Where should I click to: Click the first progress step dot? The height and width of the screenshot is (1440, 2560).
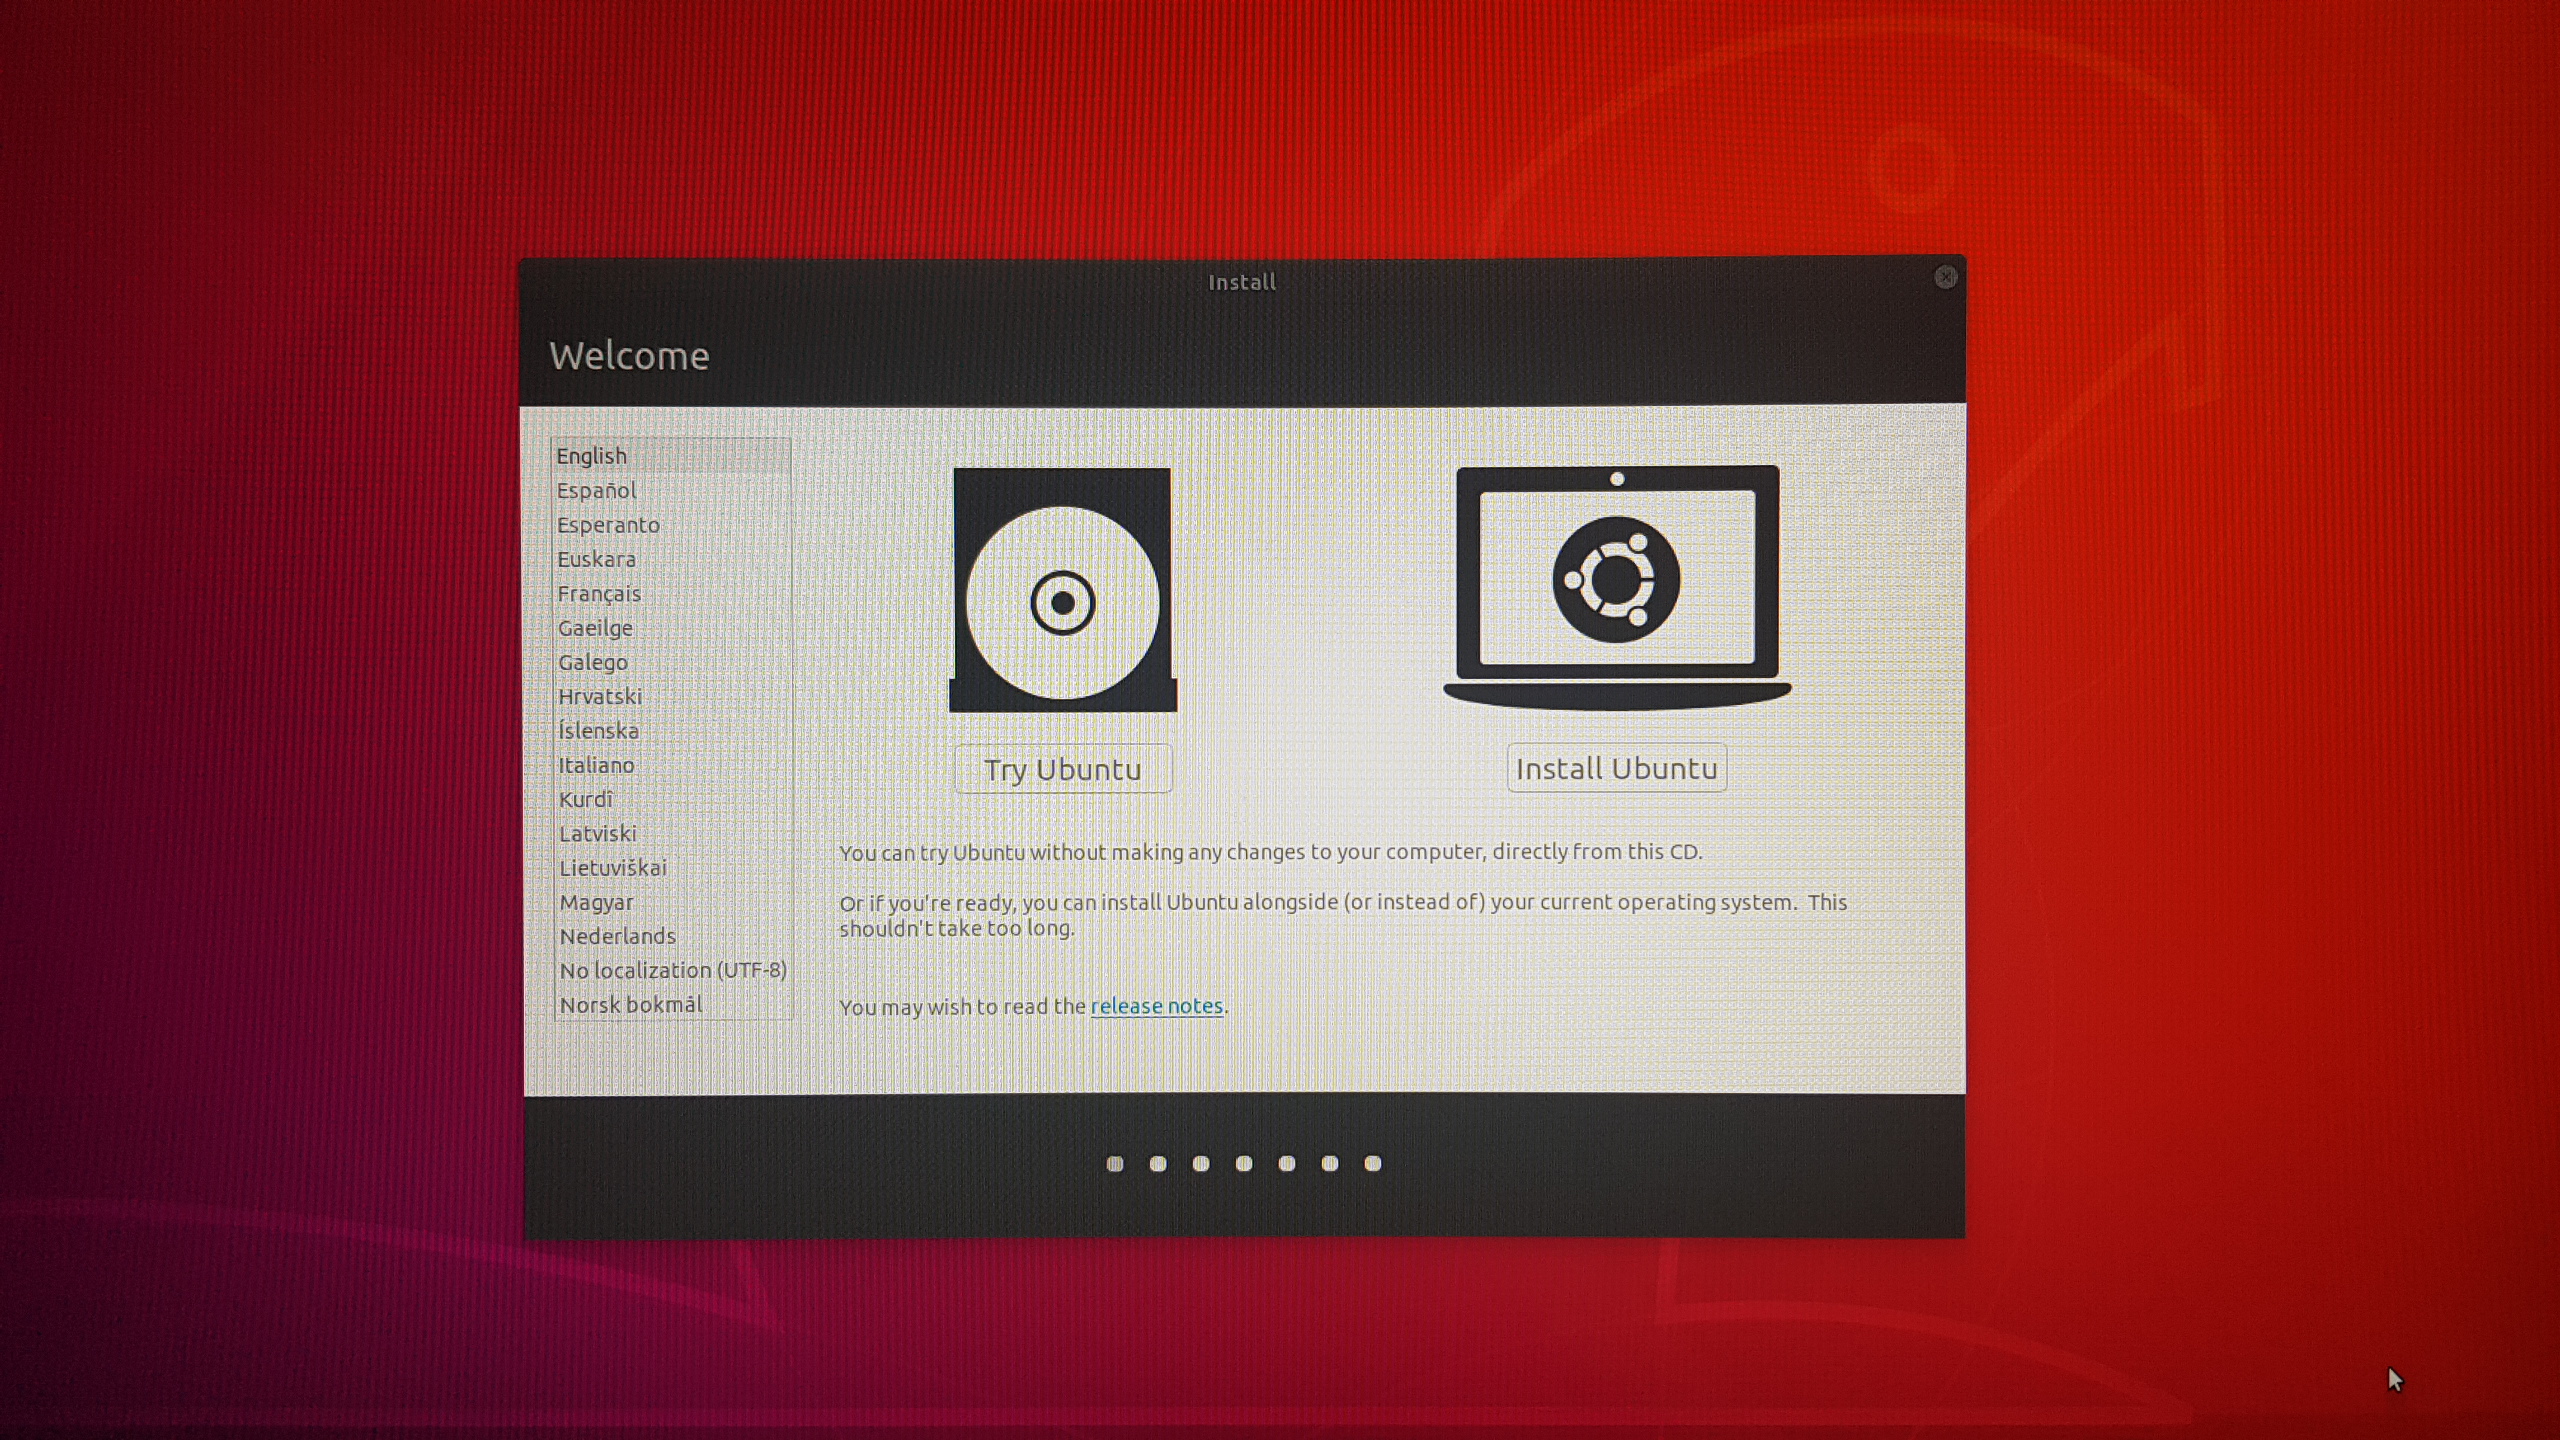1115,1163
